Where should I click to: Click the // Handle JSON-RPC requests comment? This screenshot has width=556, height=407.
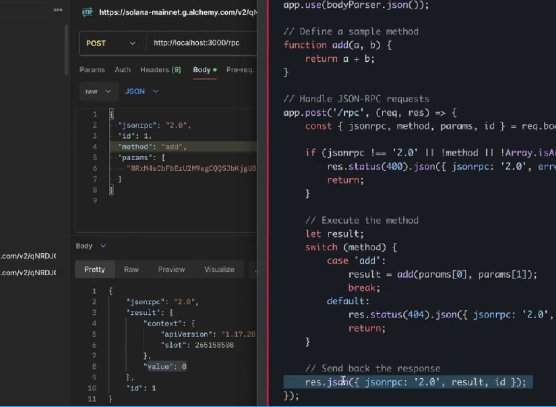356,99
